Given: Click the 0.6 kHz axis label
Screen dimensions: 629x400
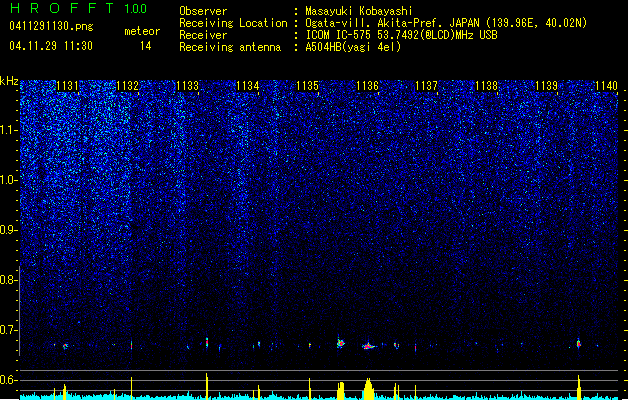Looking at the screenshot, I should point(9,380).
